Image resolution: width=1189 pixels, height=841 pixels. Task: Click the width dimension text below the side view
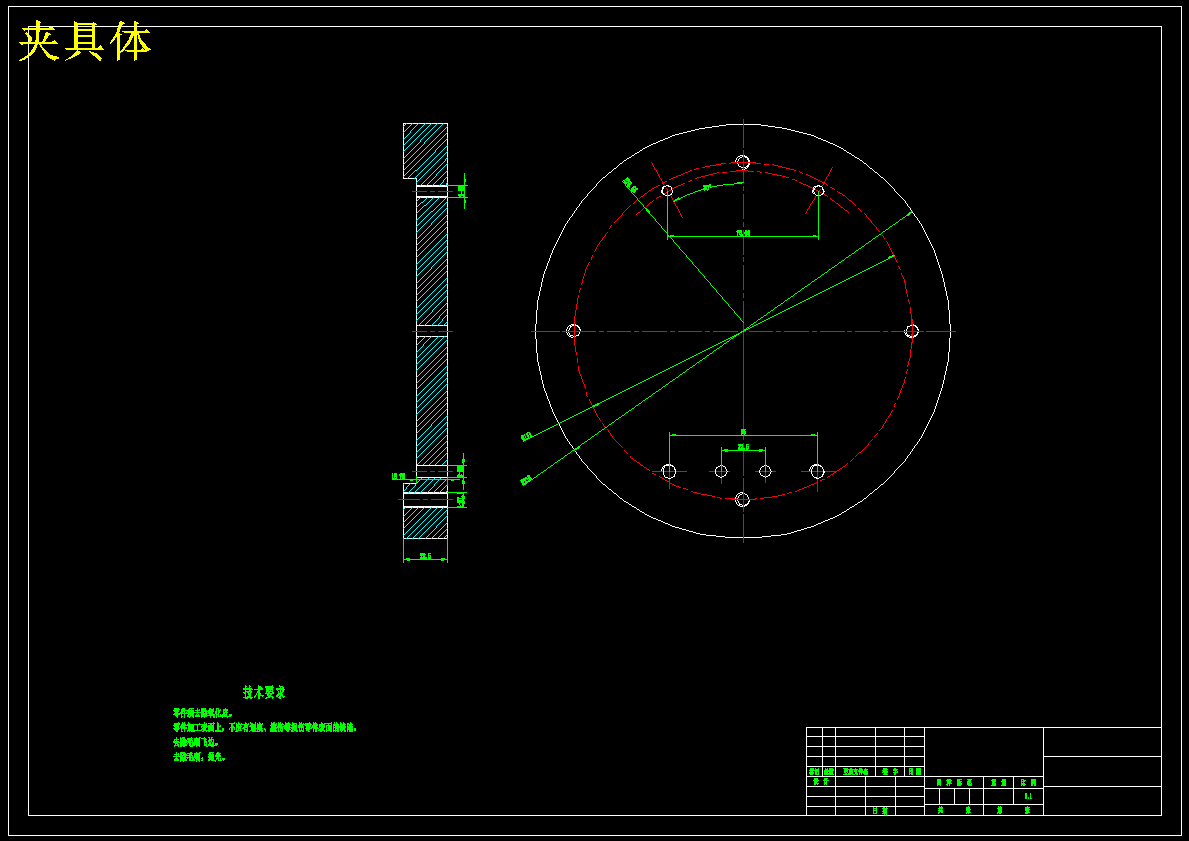pos(425,556)
